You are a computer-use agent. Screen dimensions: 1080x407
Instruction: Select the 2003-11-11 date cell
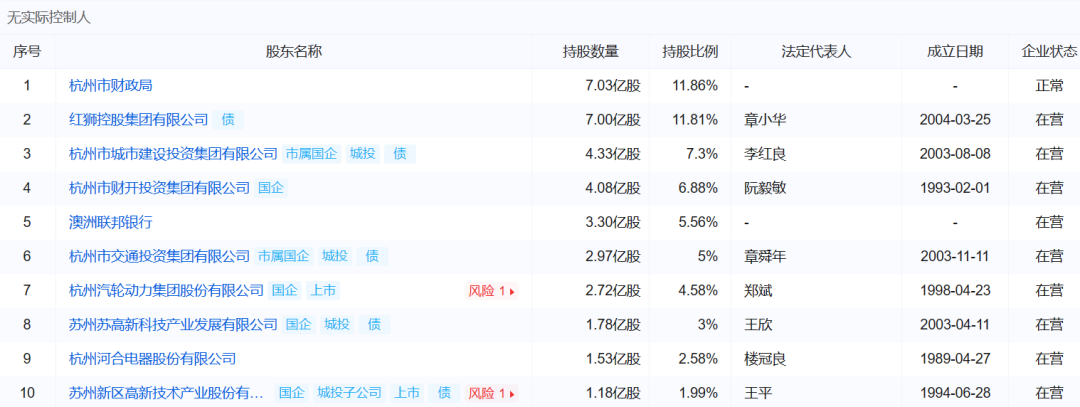pos(955,257)
